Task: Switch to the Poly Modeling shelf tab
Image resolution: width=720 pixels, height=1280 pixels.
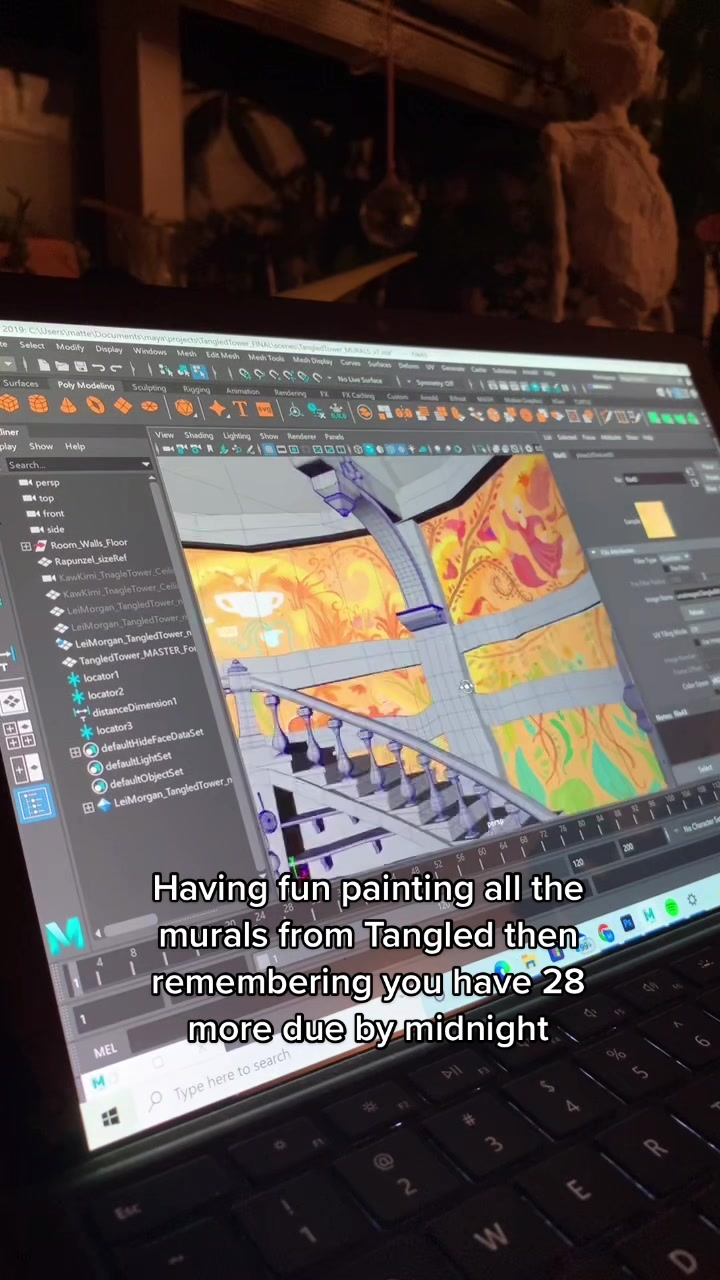Action: (x=86, y=385)
